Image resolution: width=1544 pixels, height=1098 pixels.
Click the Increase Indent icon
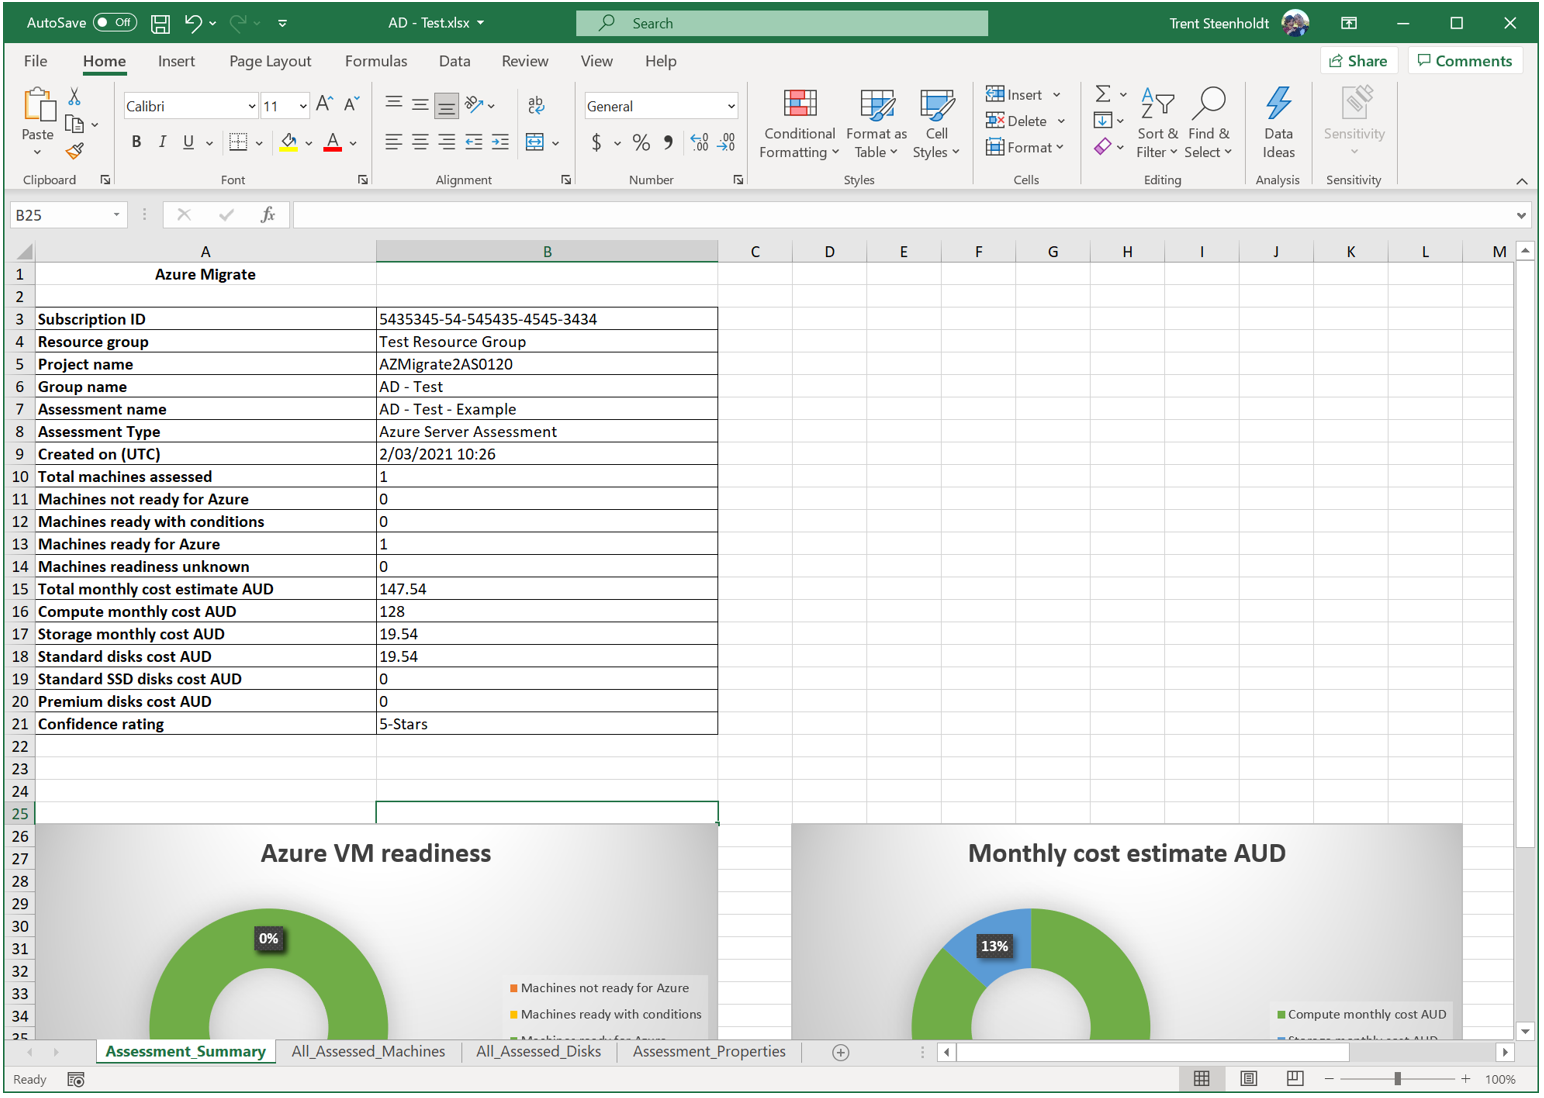tap(500, 142)
